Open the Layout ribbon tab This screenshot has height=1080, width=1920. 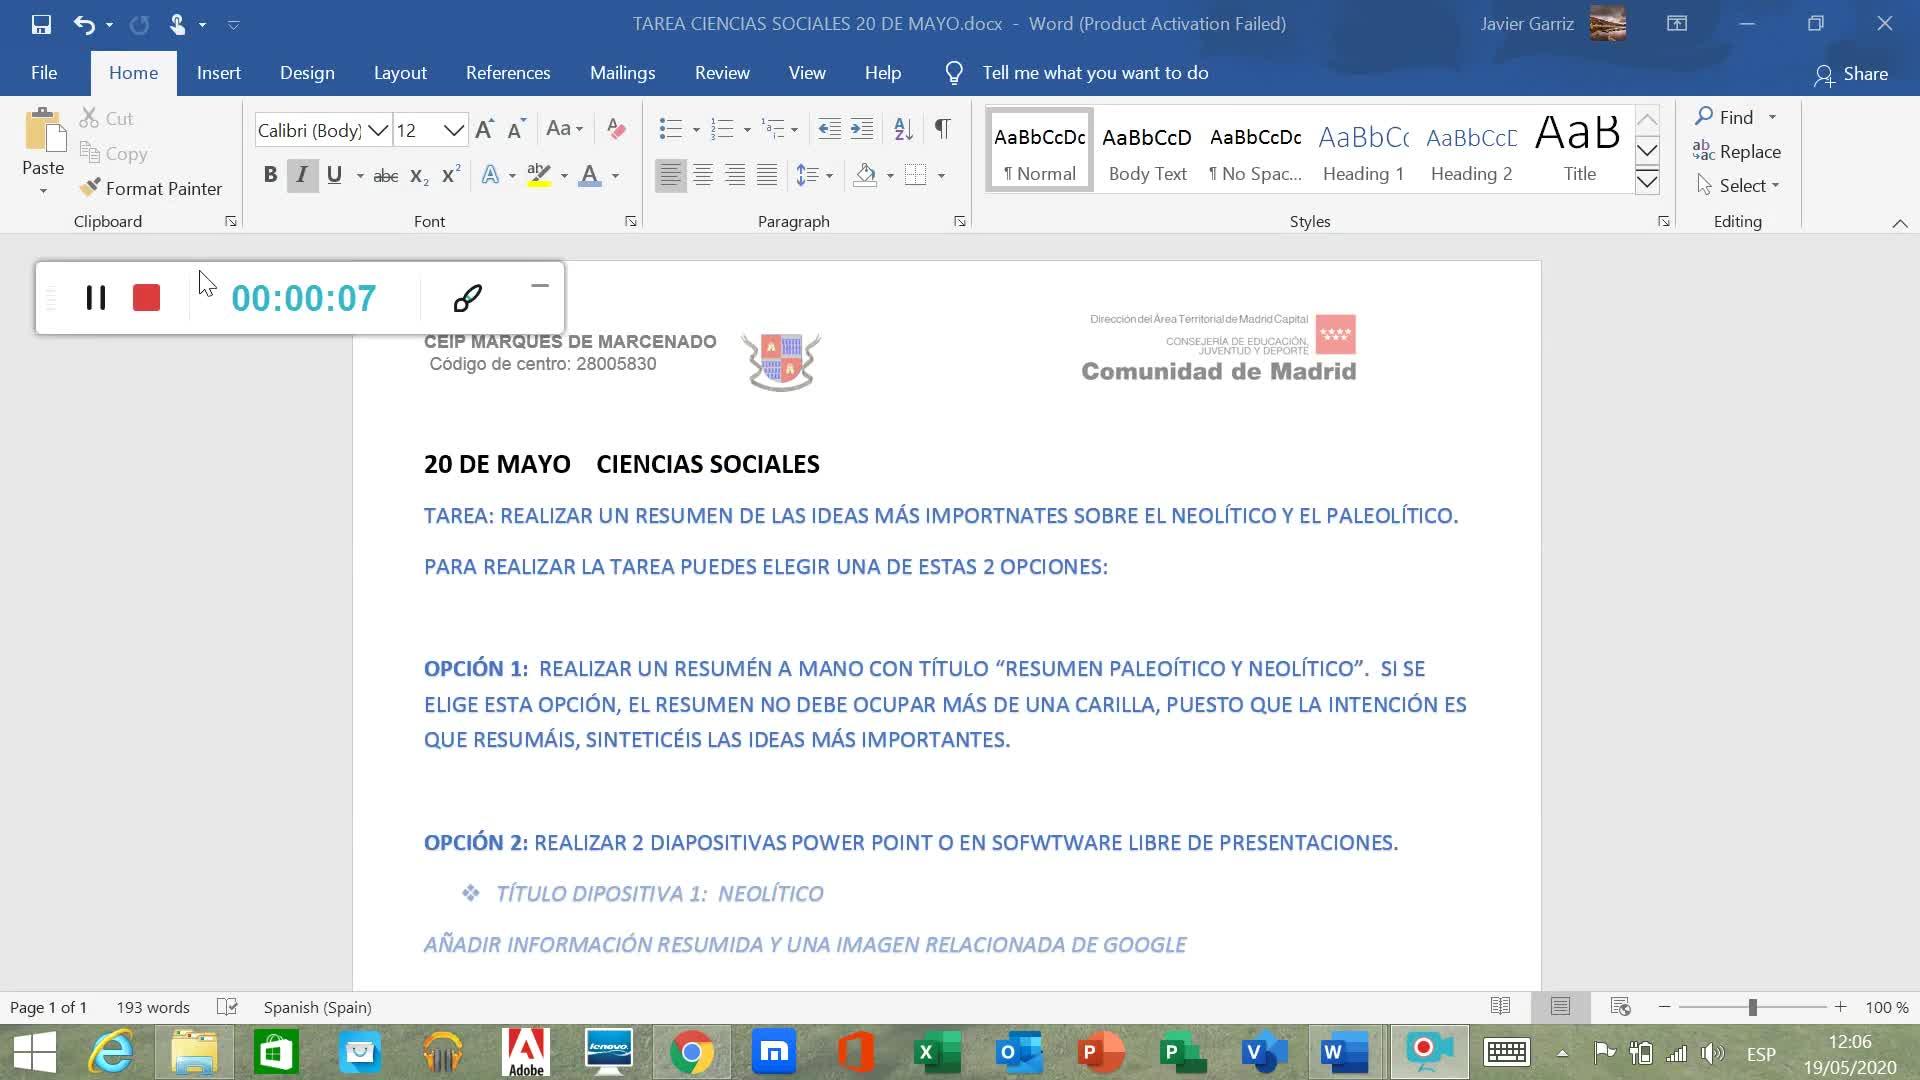[400, 73]
